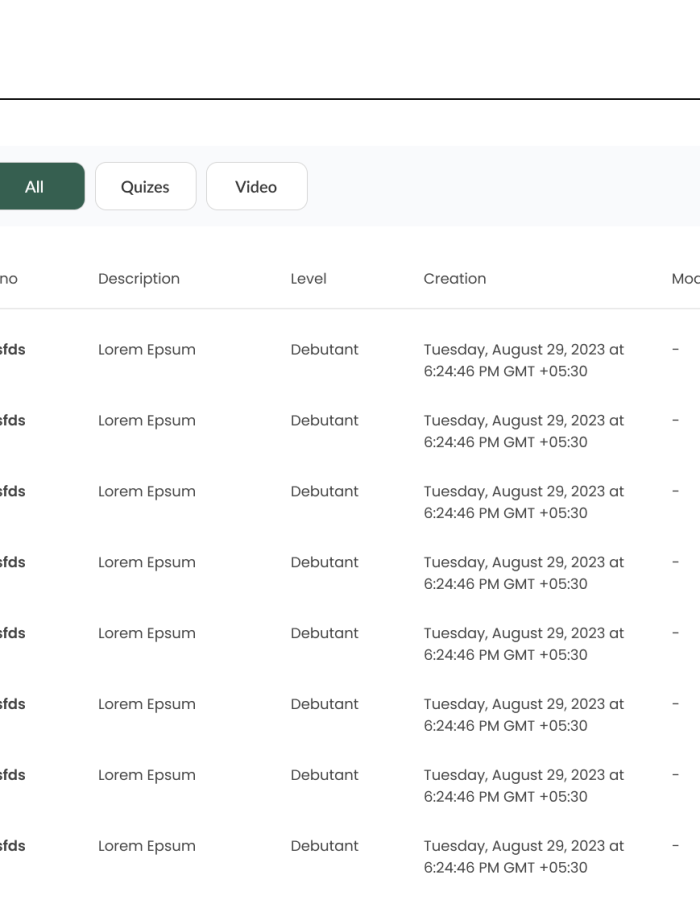Open the first row's sfds entry
Screen dimensions: 700x900
click(12, 350)
